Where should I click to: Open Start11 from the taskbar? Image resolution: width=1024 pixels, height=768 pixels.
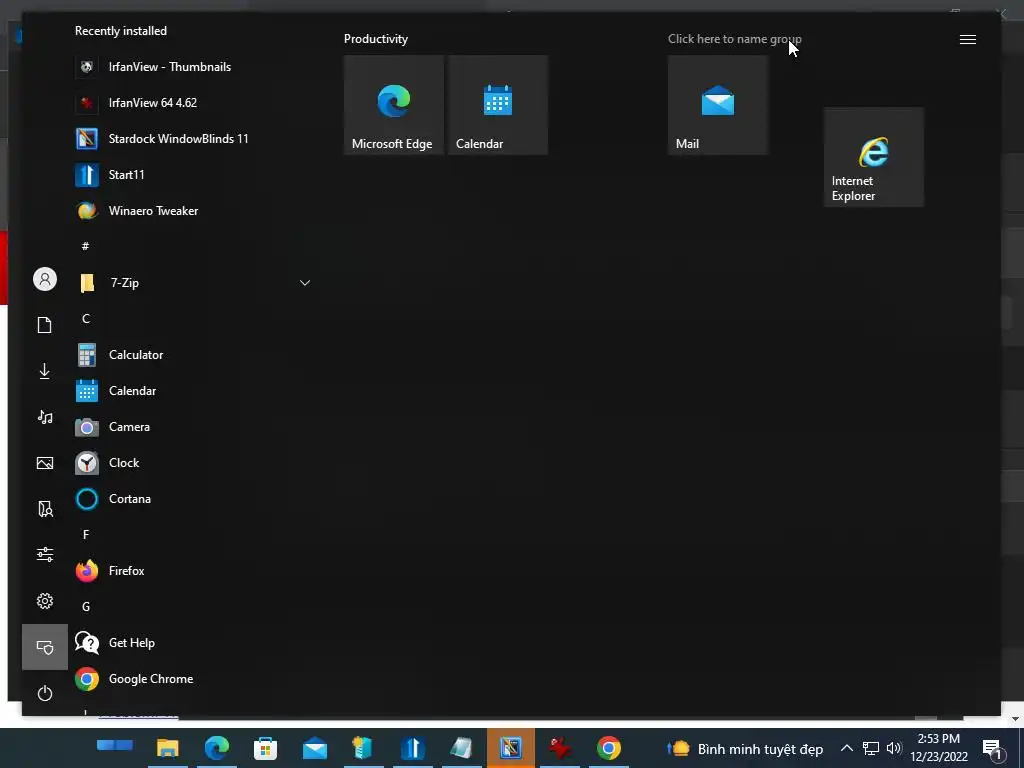click(413, 748)
